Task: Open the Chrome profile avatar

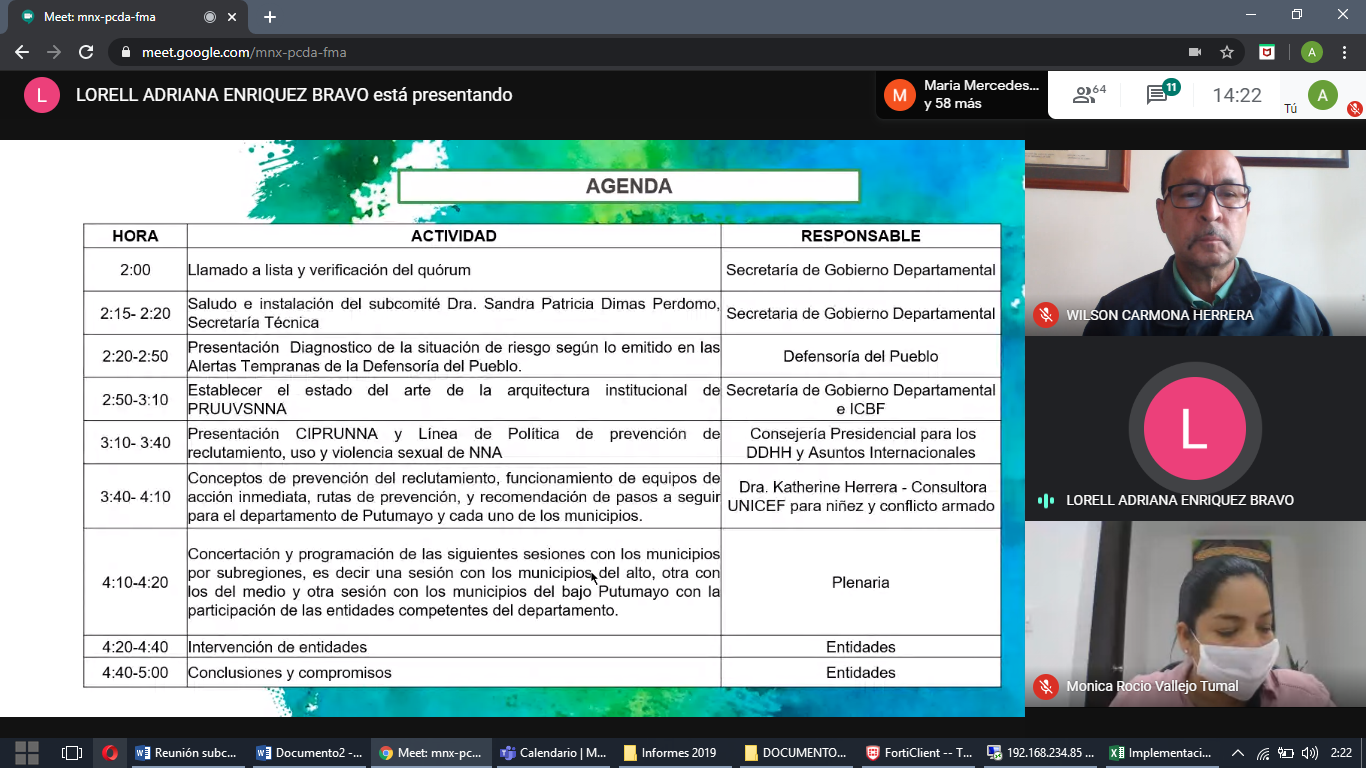Action: coord(1311,52)
